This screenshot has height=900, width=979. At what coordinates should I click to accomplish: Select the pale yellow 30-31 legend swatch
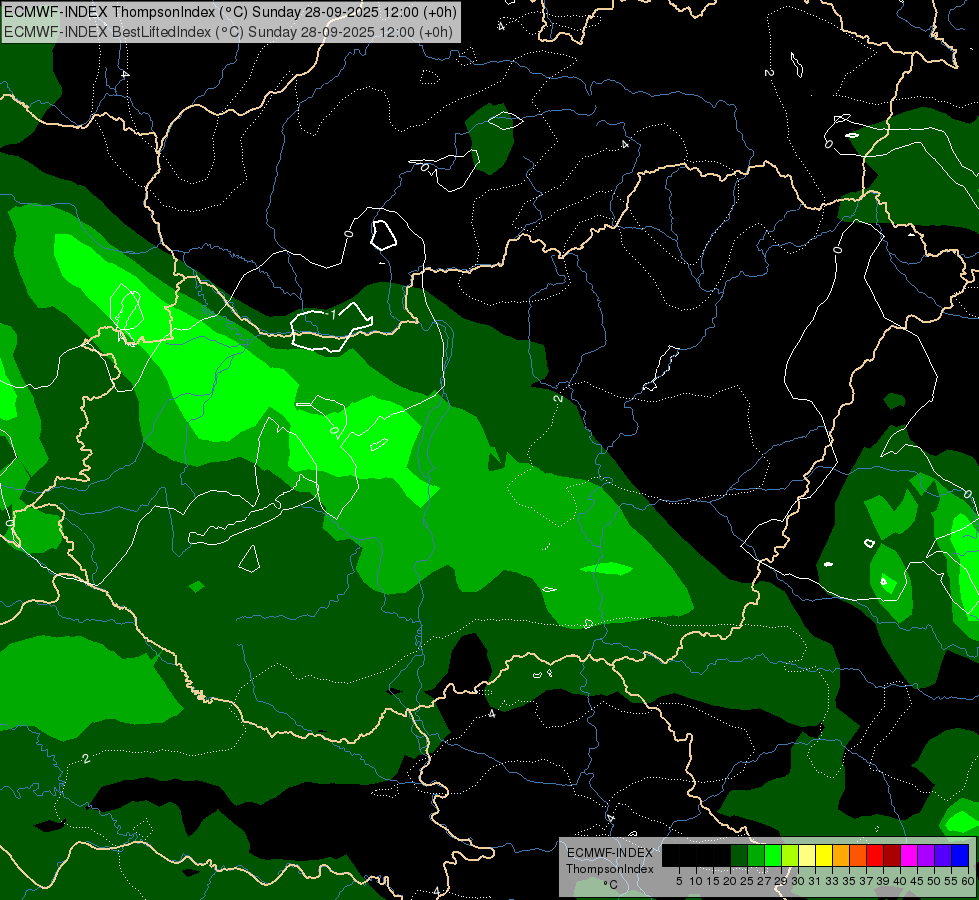click(807, 855)
